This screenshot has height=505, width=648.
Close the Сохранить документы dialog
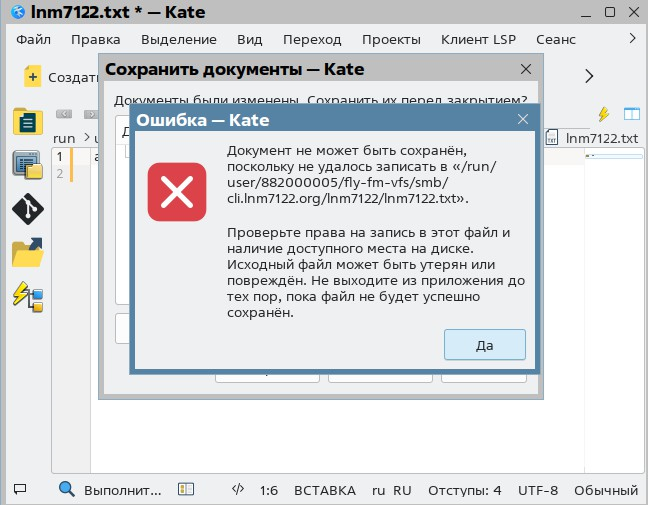point(526,69)
